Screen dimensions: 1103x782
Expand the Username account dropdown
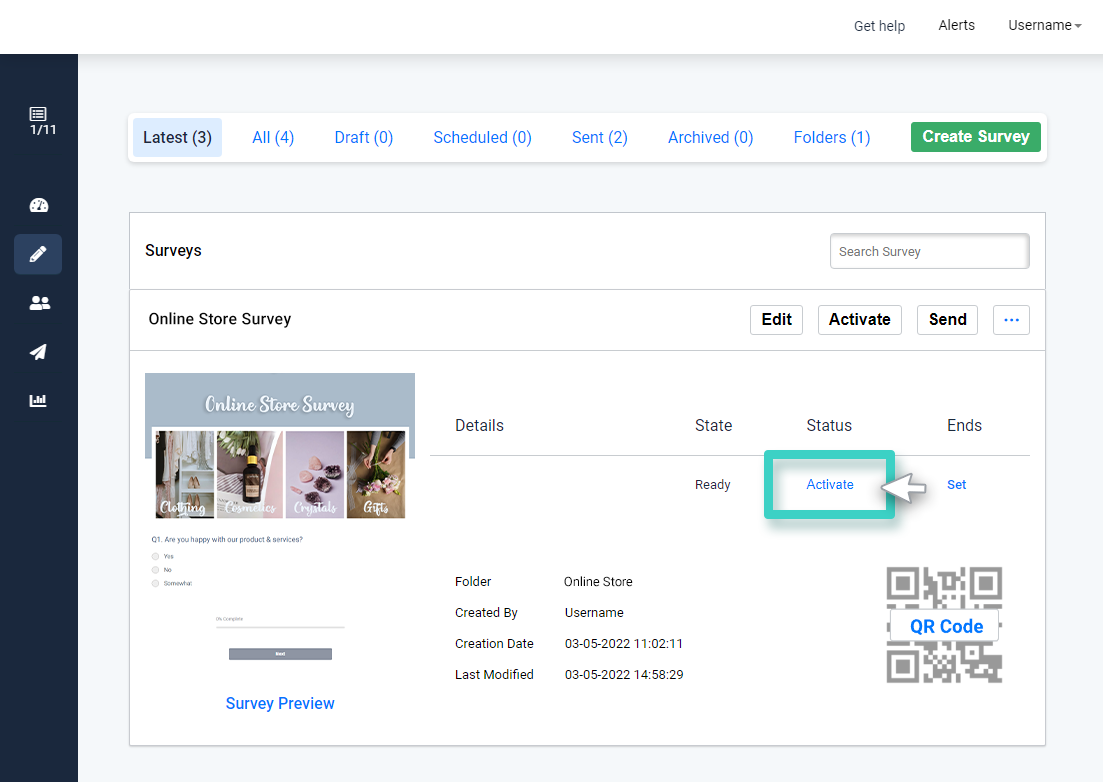[1045, 25]
